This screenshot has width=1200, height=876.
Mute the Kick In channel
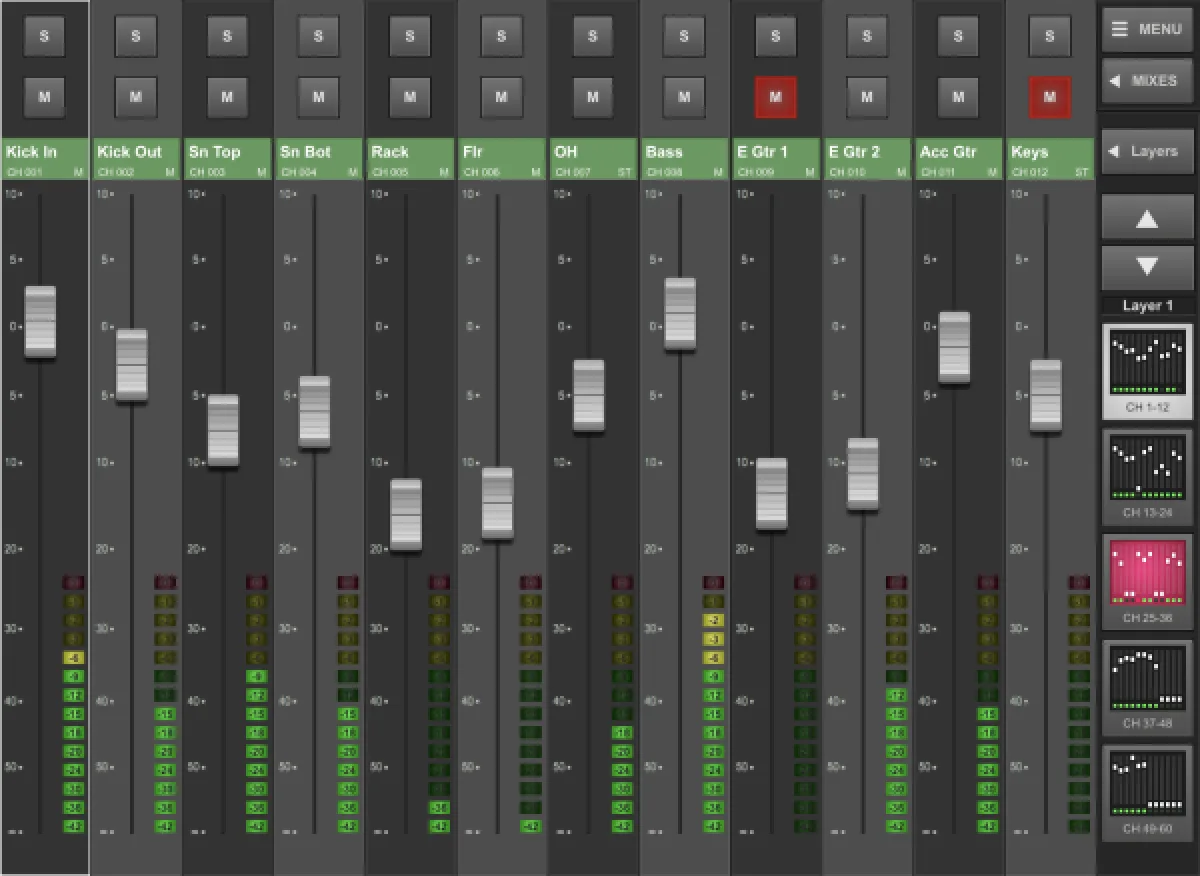[x=44, y=97]
